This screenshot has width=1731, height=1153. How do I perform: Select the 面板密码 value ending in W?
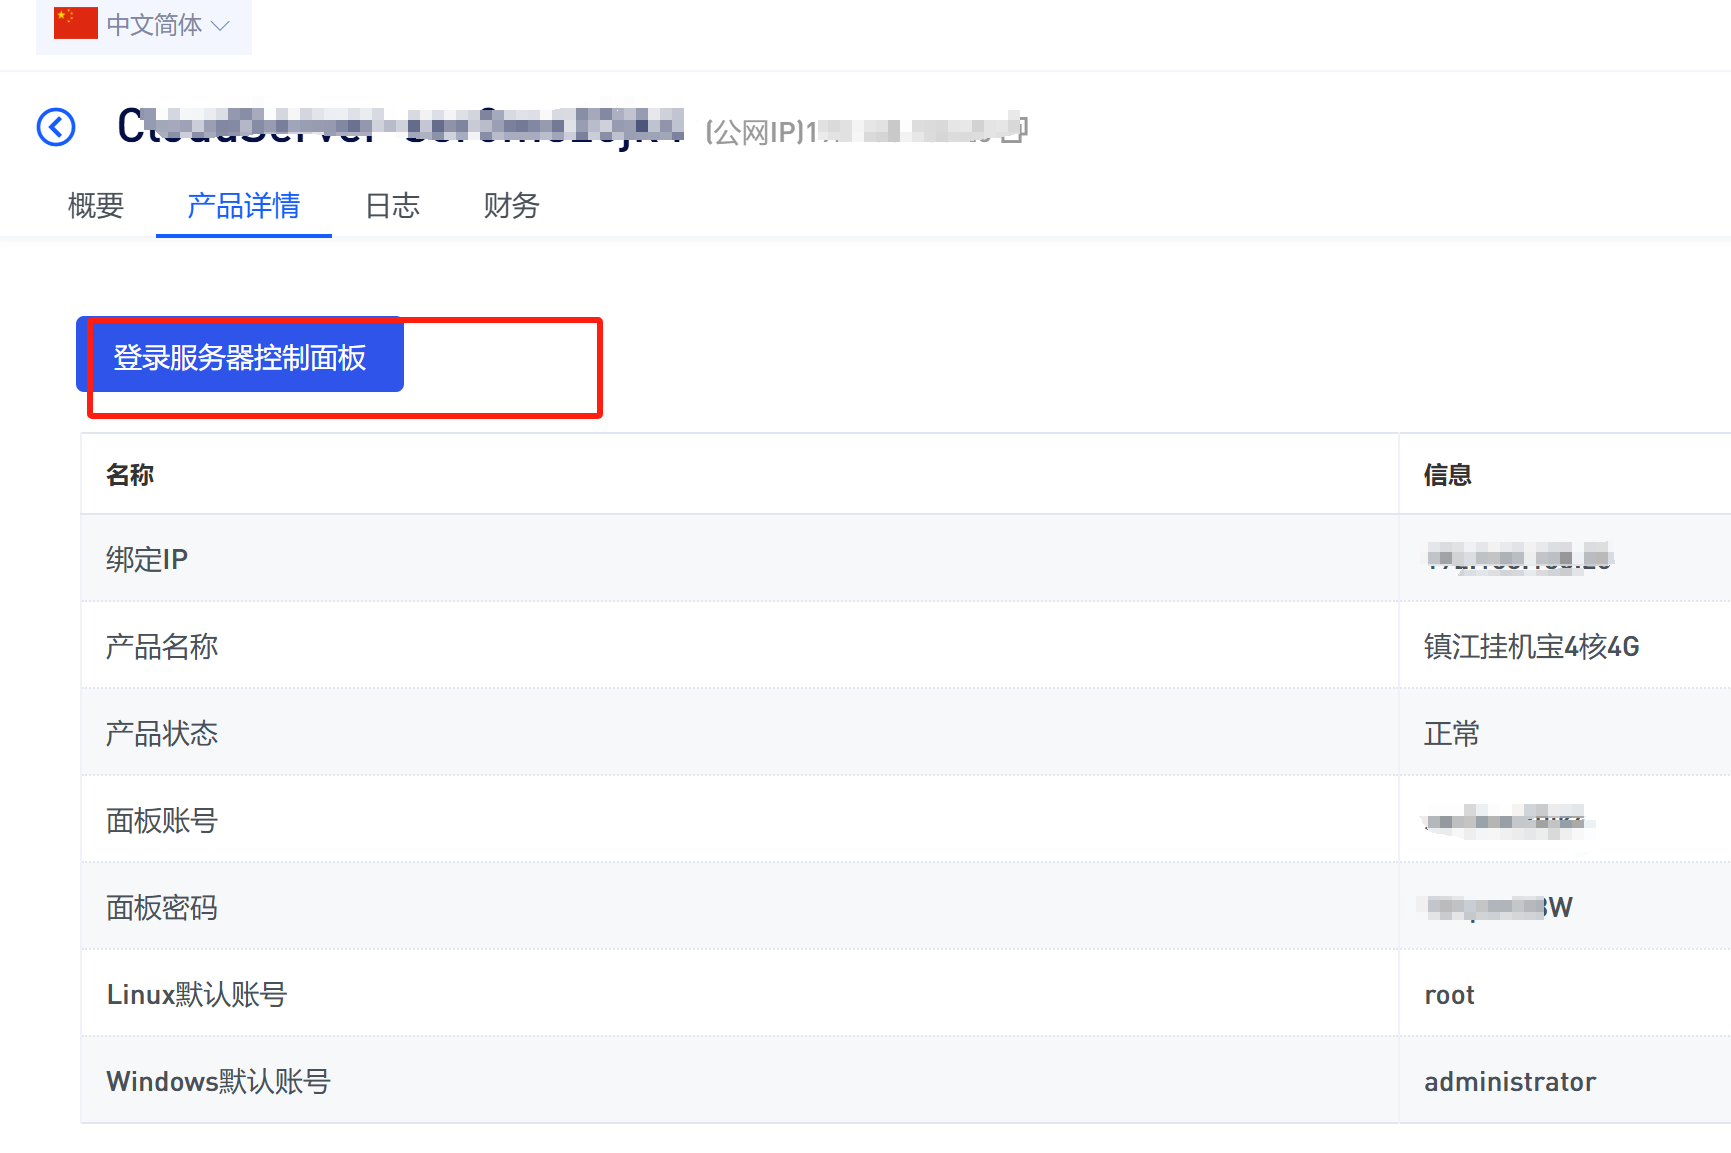[x=1497, y=907]
